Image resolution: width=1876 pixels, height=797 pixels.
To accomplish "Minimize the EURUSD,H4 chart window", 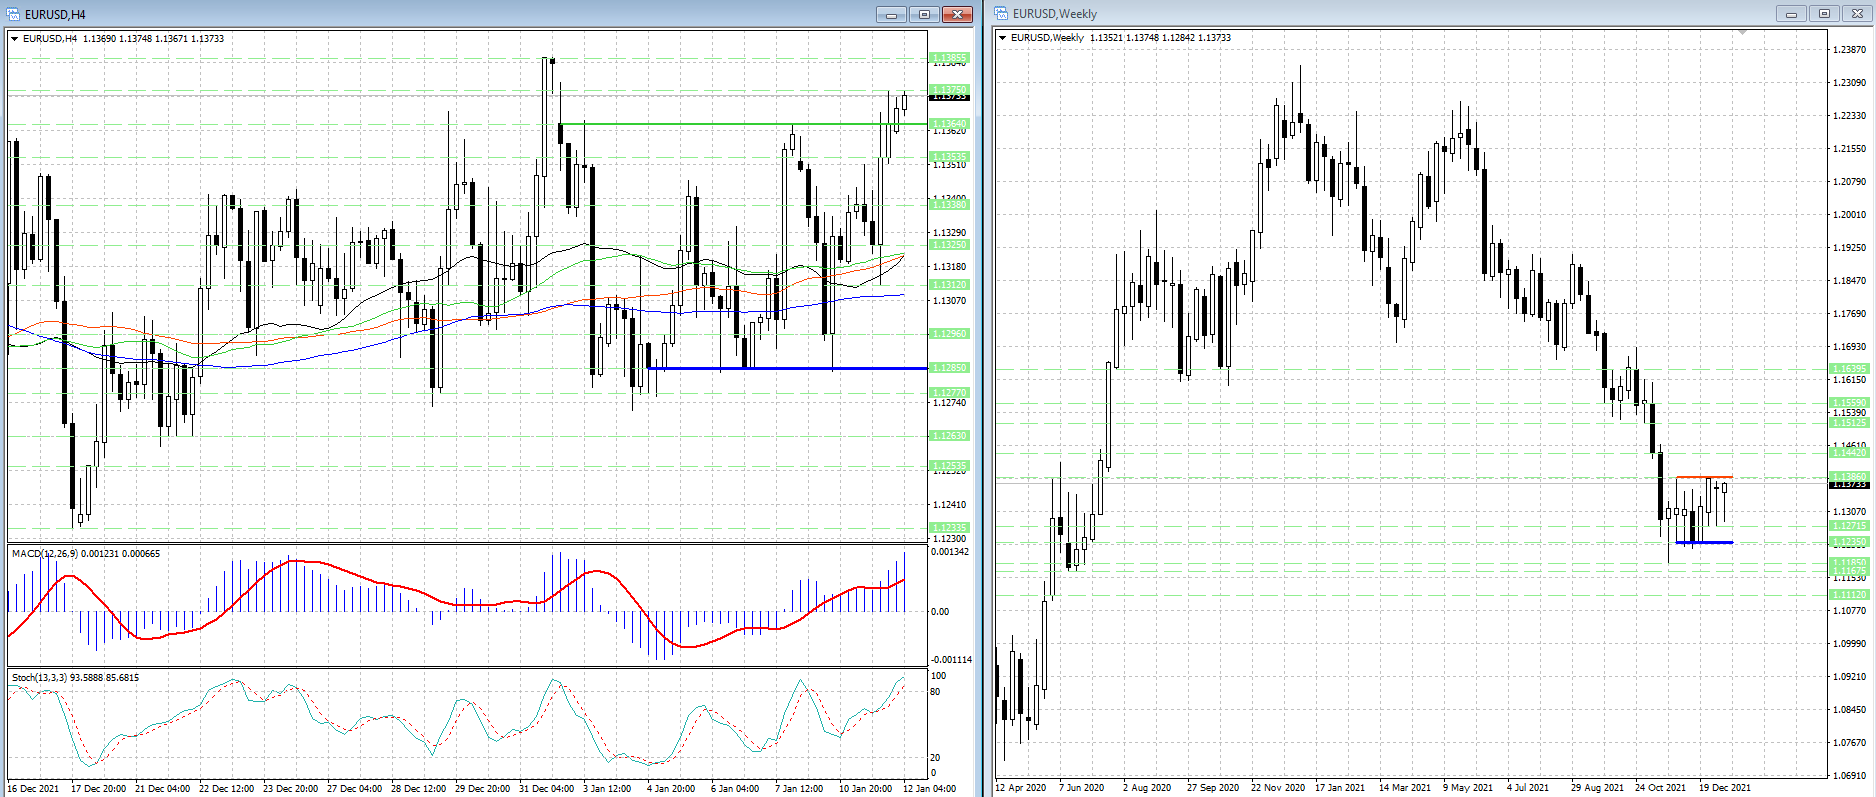I will (x=890, y=14).
